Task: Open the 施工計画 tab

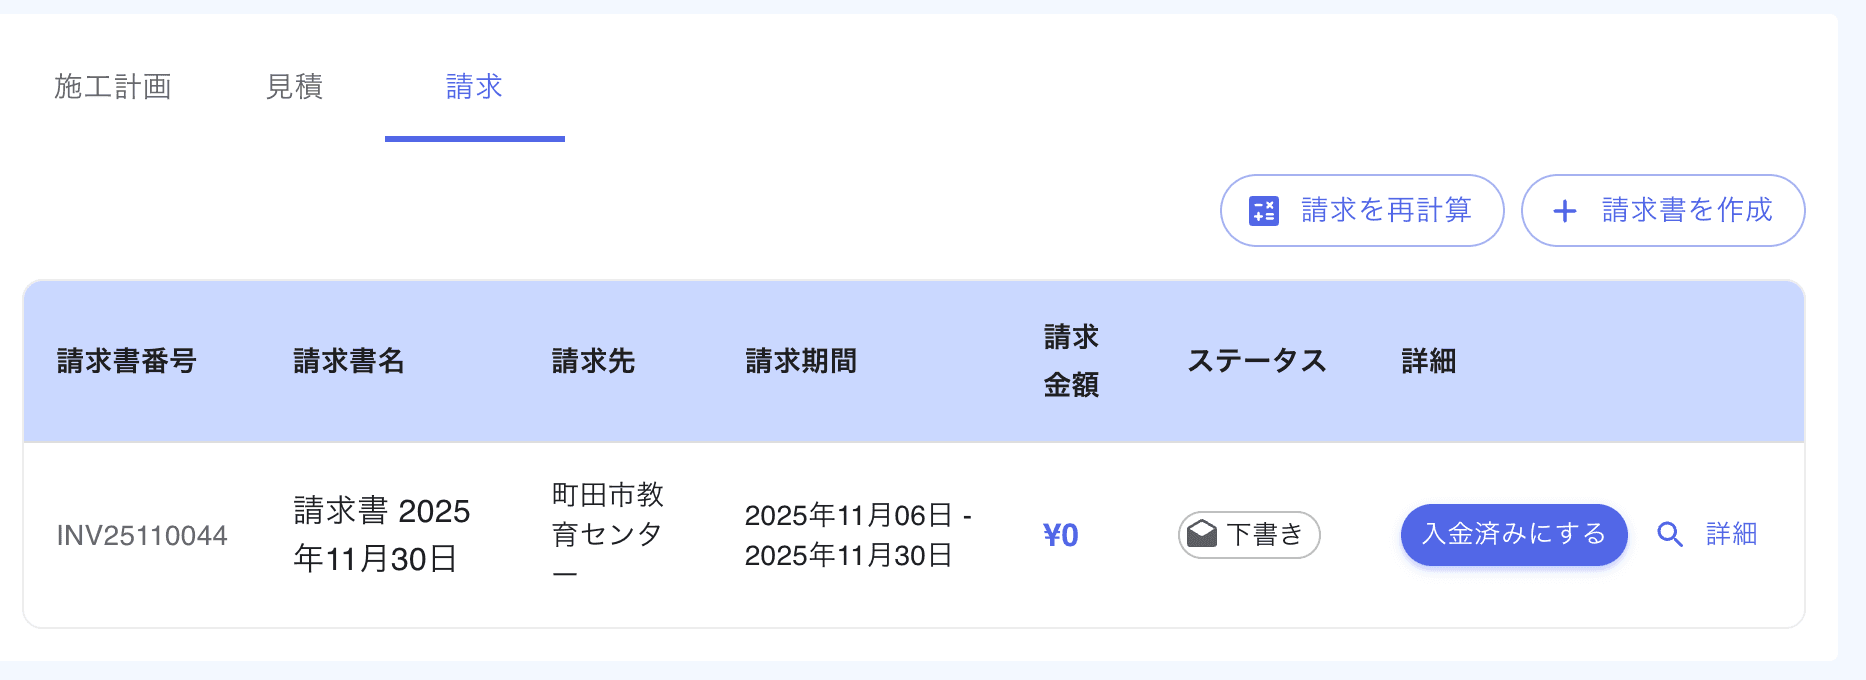Action: (x=114, y=87)
